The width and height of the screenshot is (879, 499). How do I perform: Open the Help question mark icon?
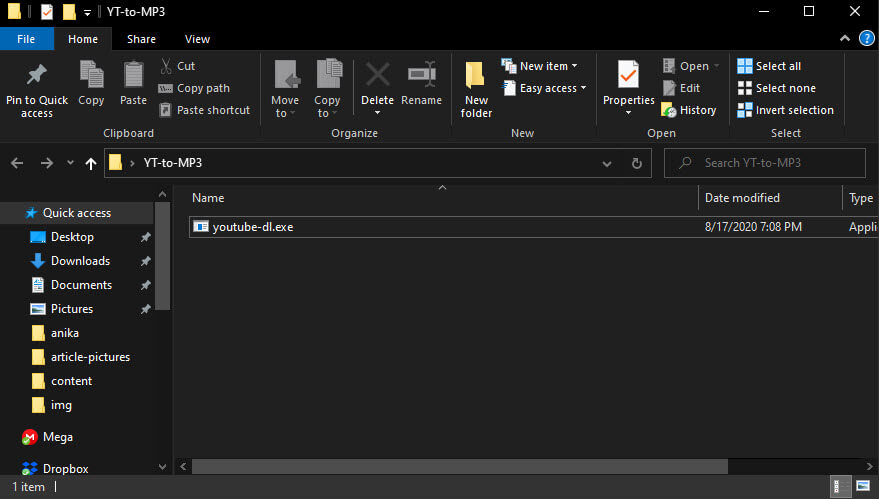pos(866,39)
